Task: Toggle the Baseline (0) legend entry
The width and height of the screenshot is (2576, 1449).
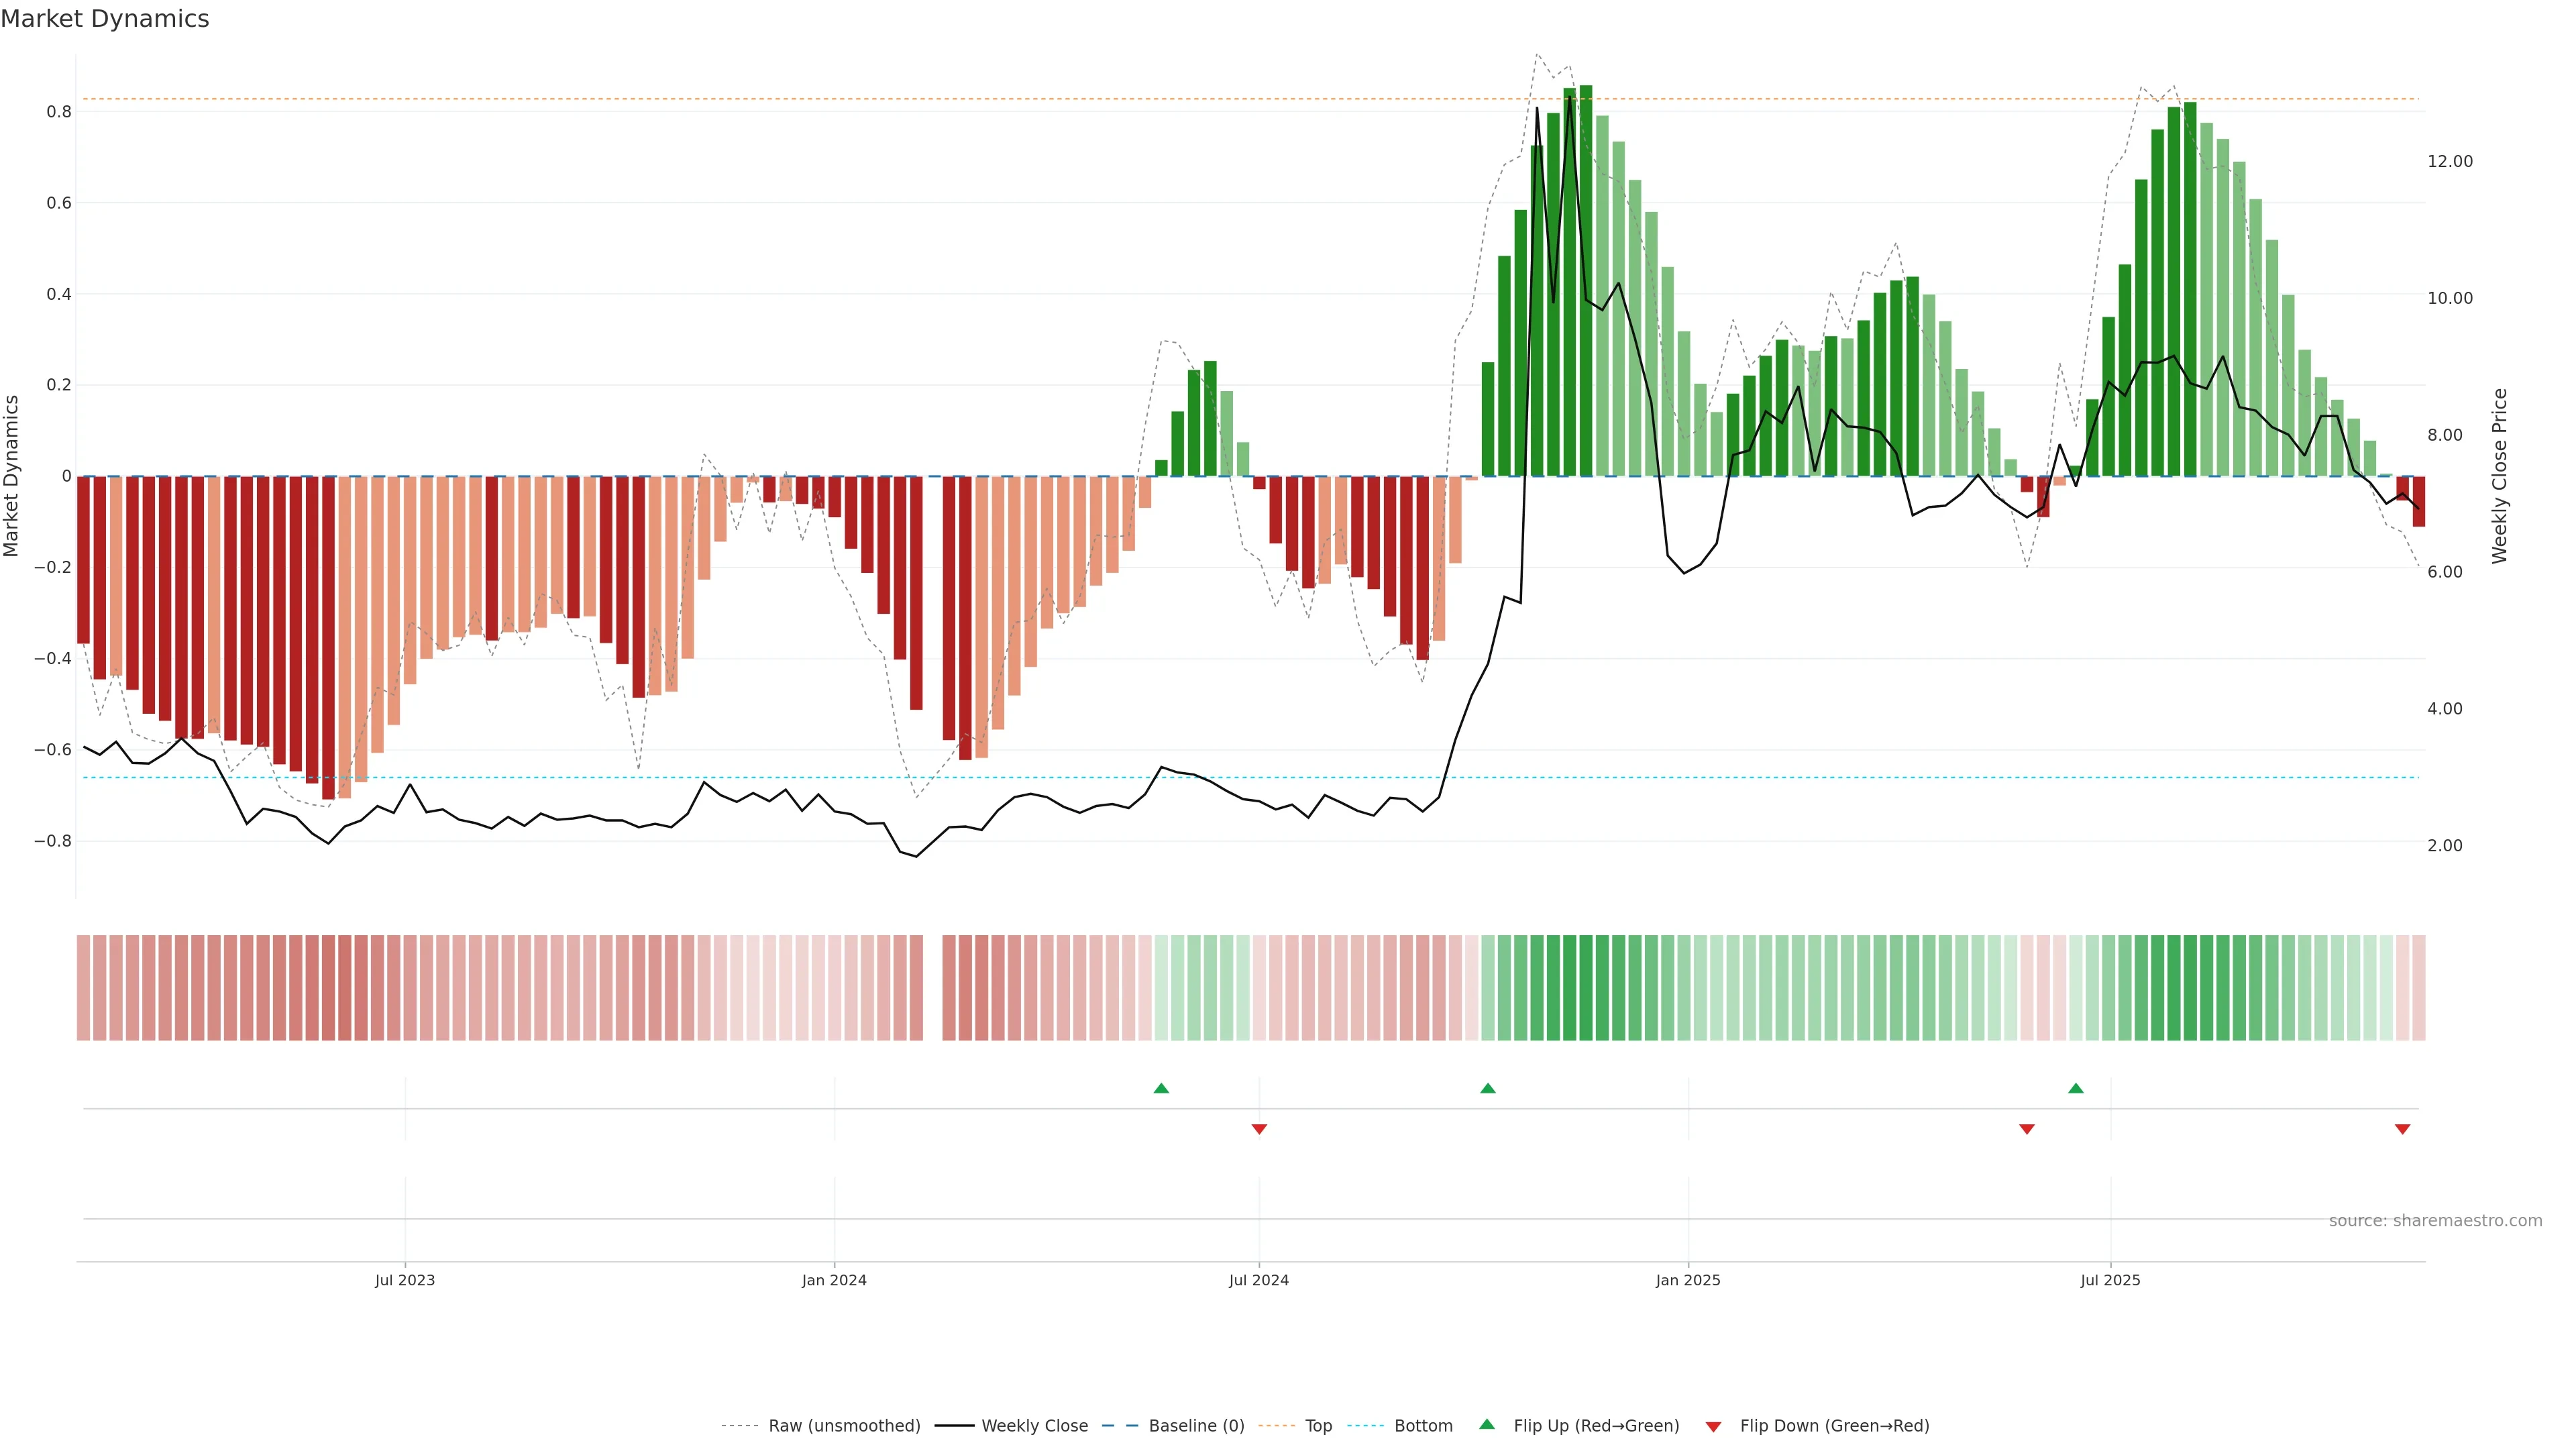Action: point(1196,1426)
